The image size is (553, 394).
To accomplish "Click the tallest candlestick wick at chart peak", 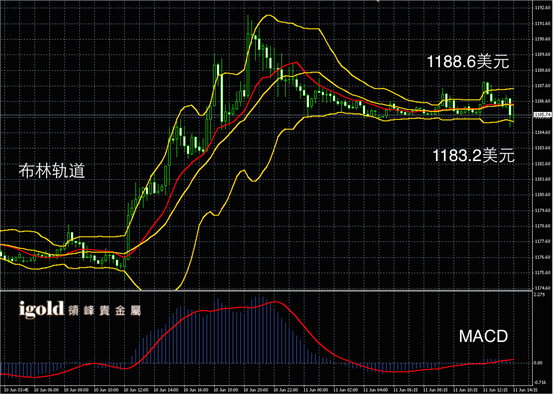I will click(248, 25).
